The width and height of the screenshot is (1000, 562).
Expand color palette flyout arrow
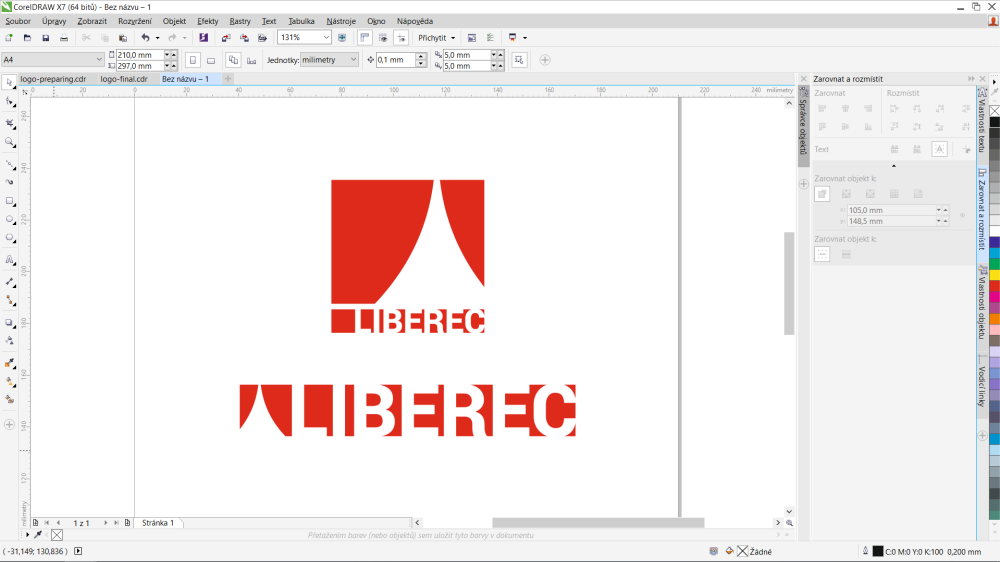click(x=994, y=82)
